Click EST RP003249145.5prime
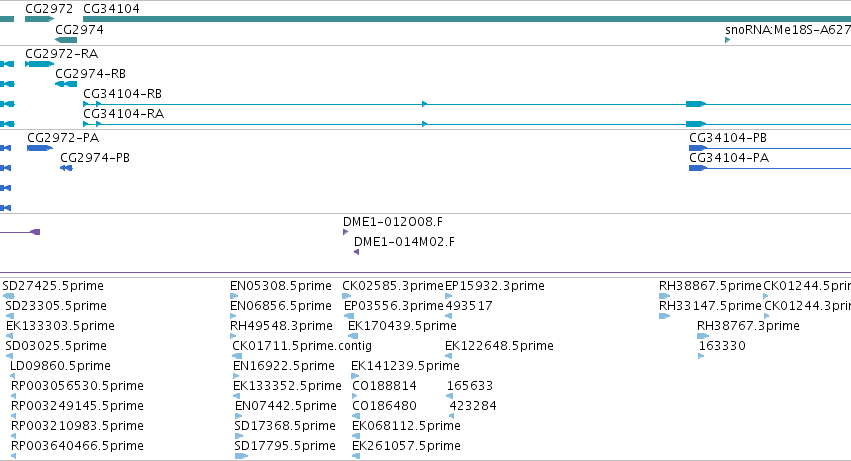 tap(77, 406)
